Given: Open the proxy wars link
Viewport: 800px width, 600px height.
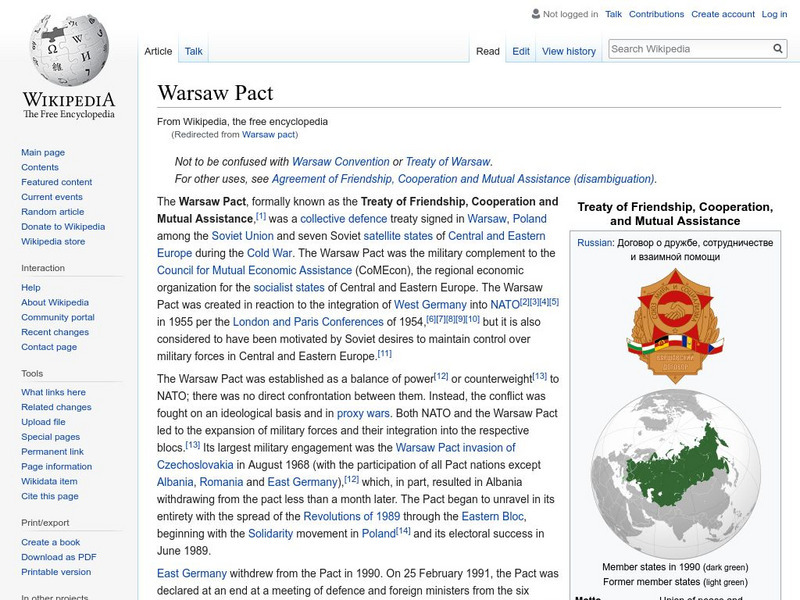Looking at the screenshot, I should coord(363,413).
